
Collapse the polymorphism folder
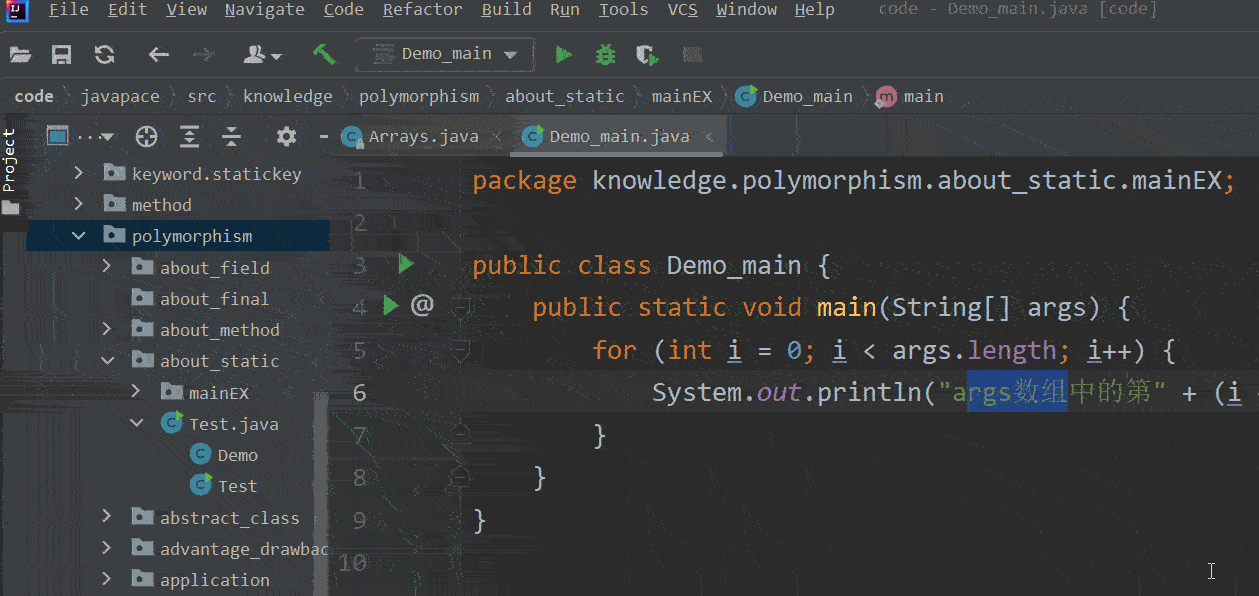coord(78,237)
